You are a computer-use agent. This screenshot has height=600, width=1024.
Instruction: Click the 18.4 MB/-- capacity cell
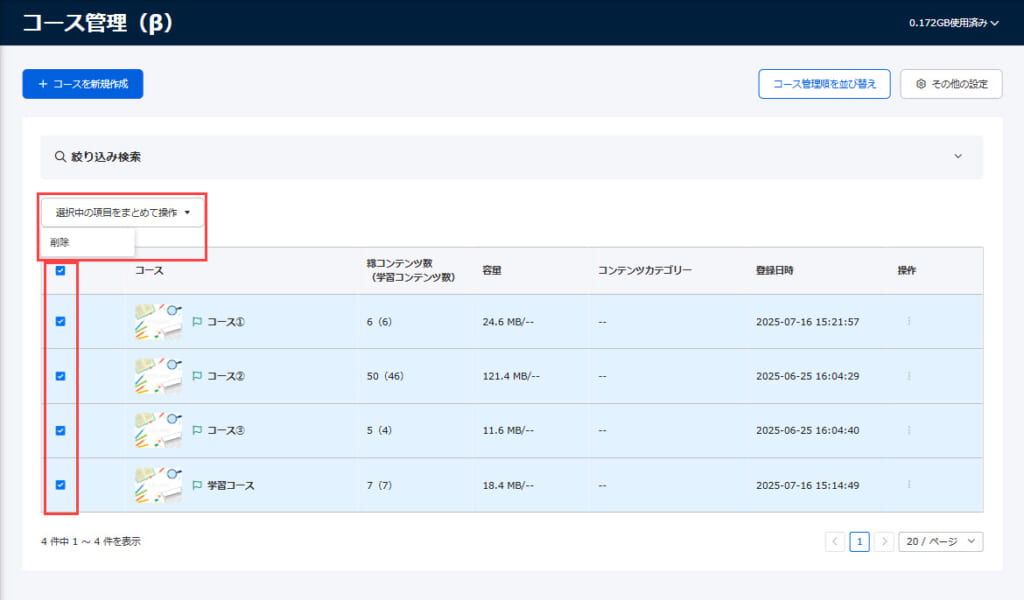508,485
